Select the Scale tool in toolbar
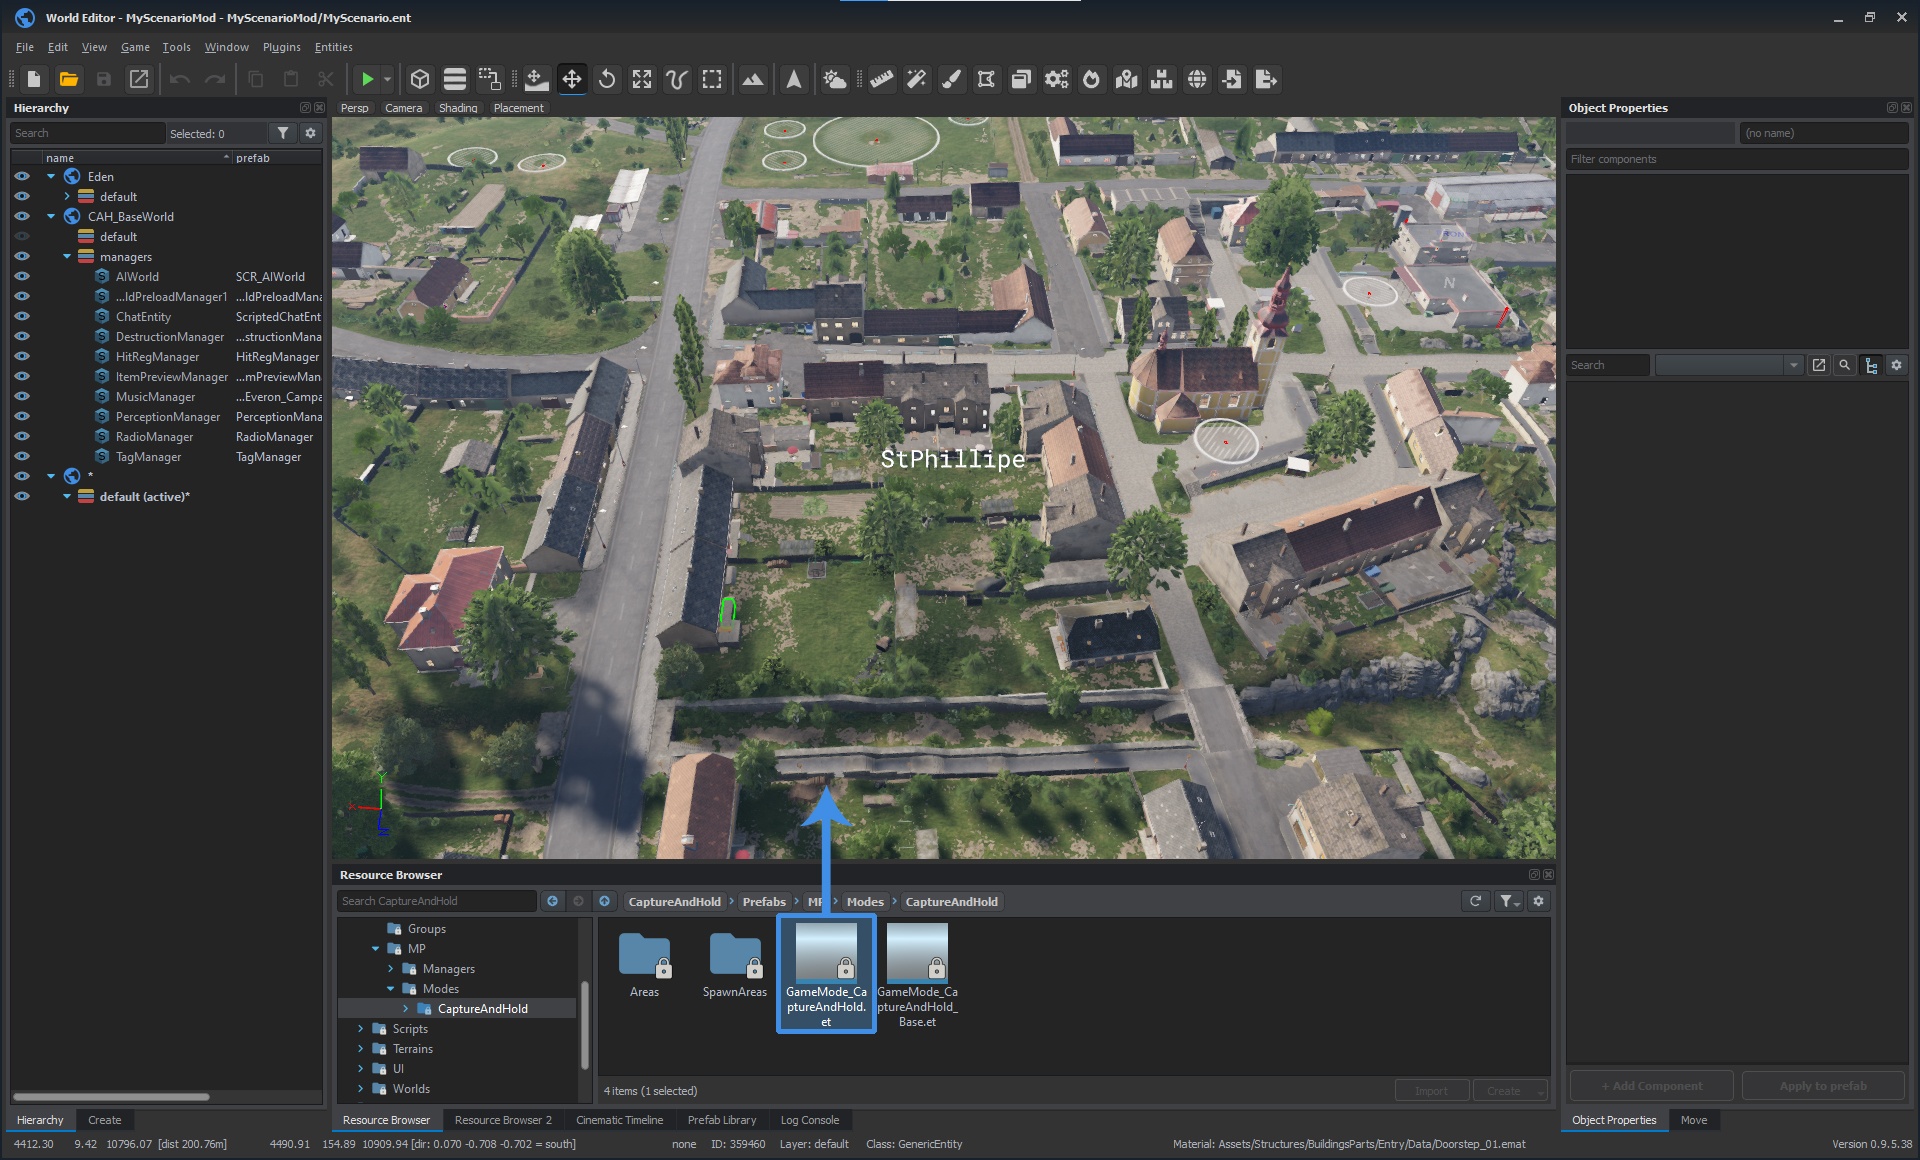This screenshot has width=1920, height=1160. click(642, 79)
